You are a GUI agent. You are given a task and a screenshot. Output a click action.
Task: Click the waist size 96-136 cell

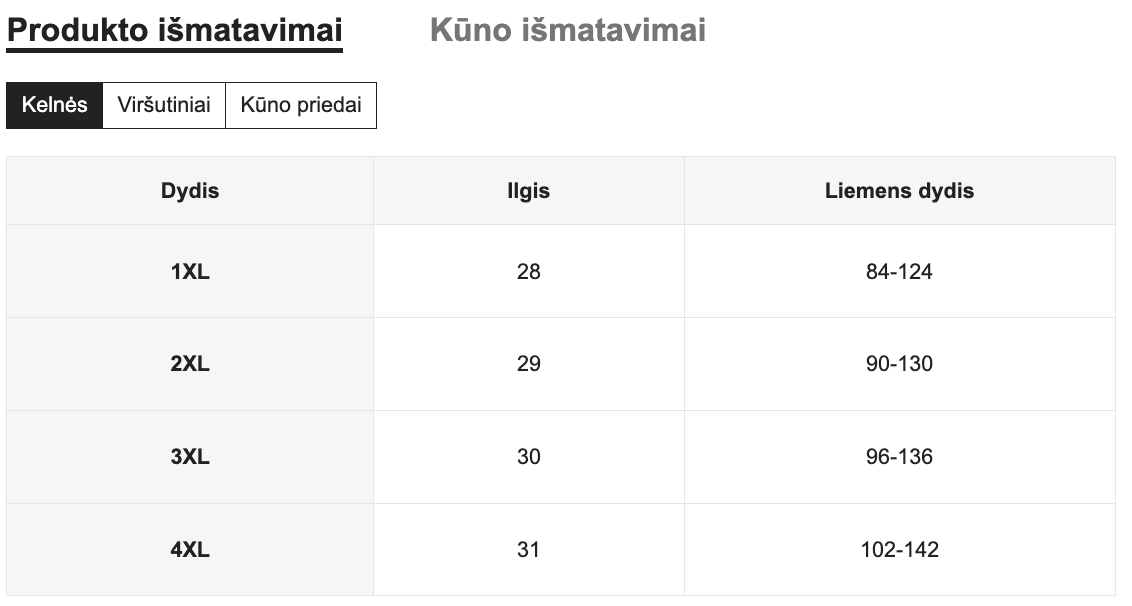coord(899,457)
